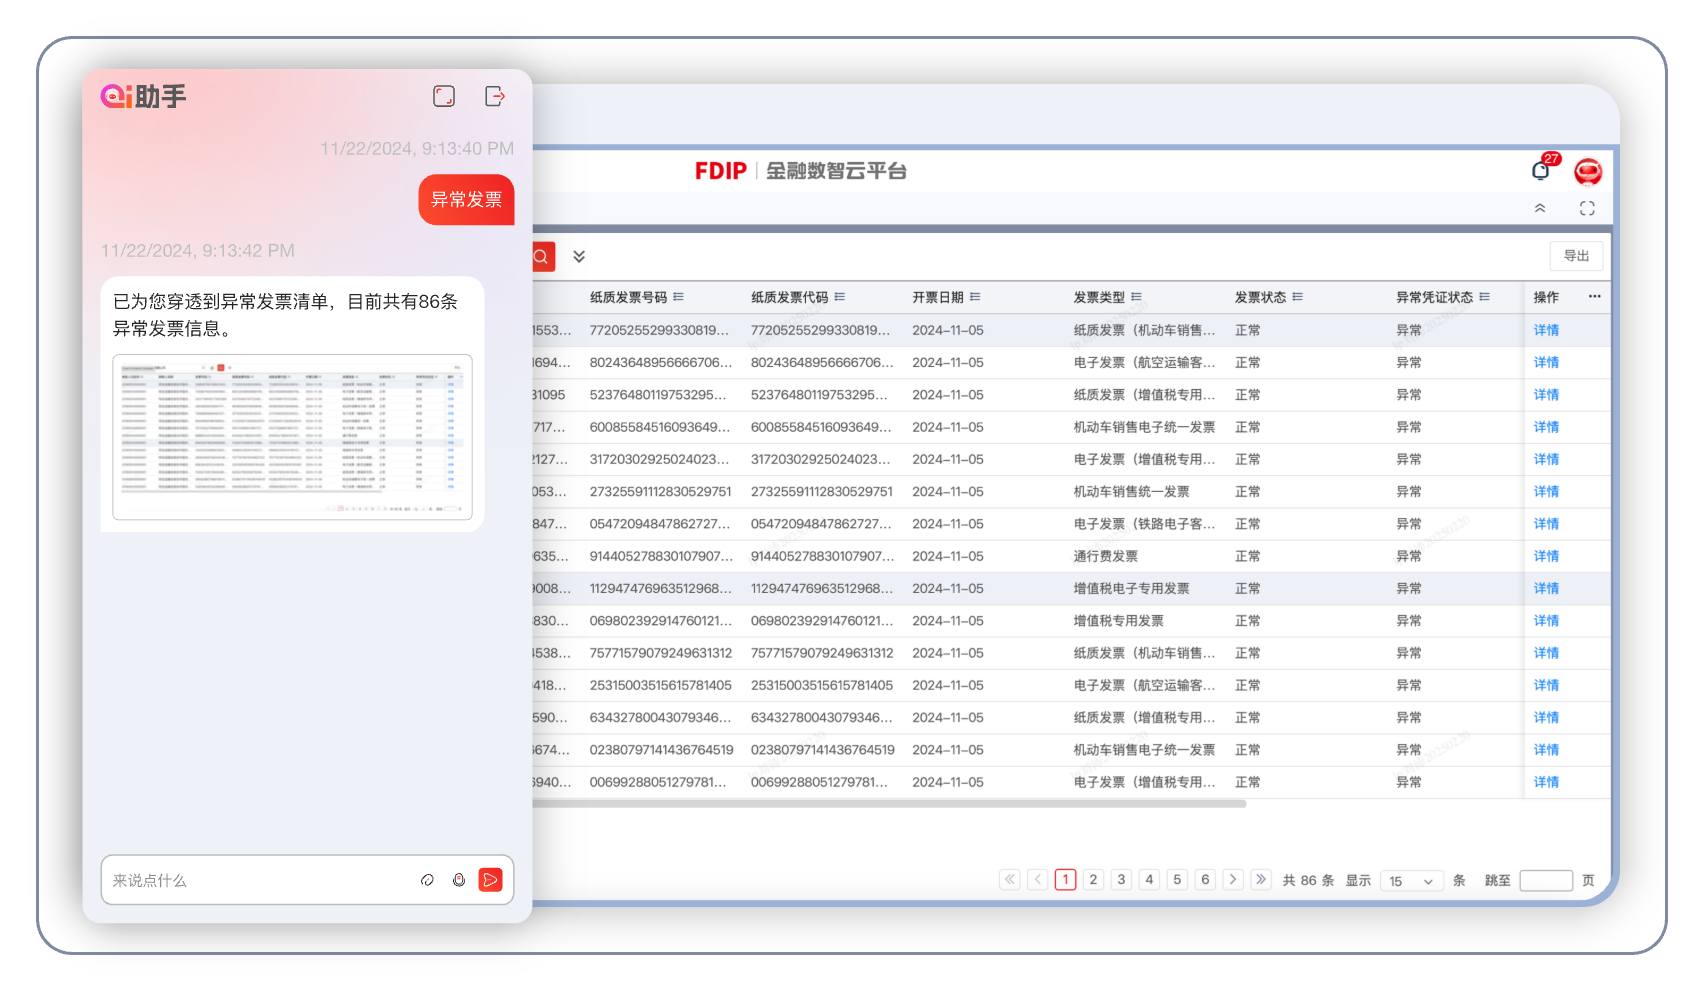The width and height of the screenshot is (1704, 991).
Task: Click the exit icon in AI assistant header
Action: click(x=495, y=96)
